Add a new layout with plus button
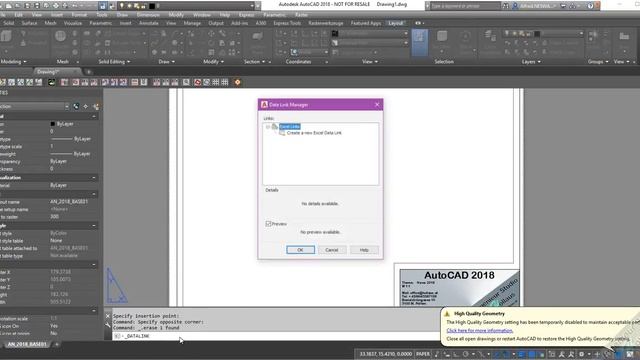 coord(57,344)
